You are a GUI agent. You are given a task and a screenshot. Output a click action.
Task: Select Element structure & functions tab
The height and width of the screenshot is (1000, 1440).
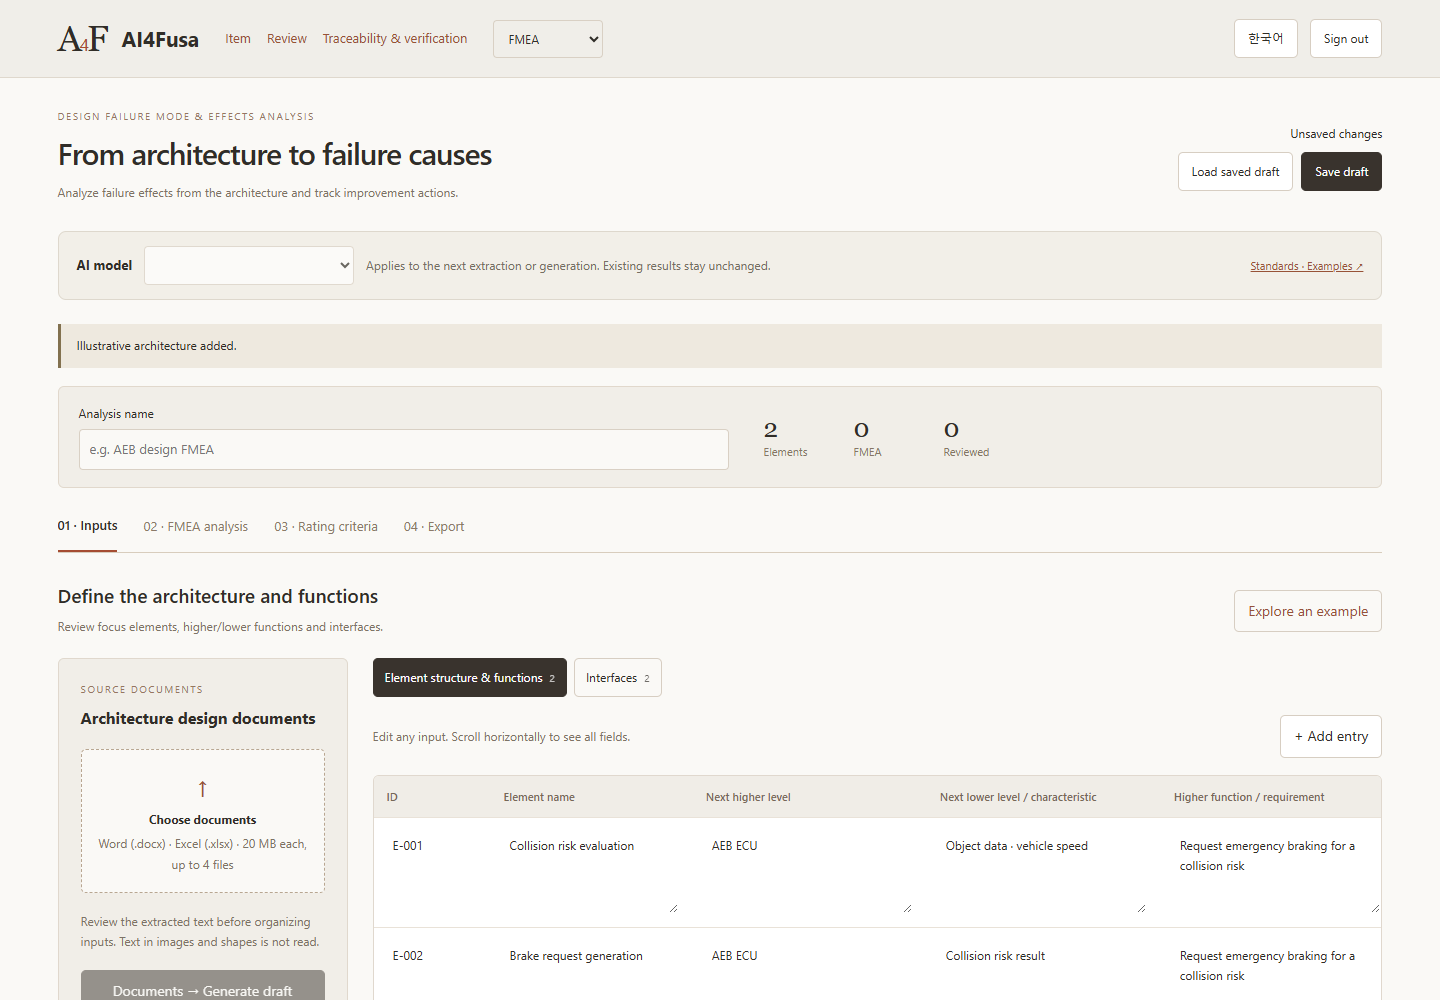(x=470, y=678)
